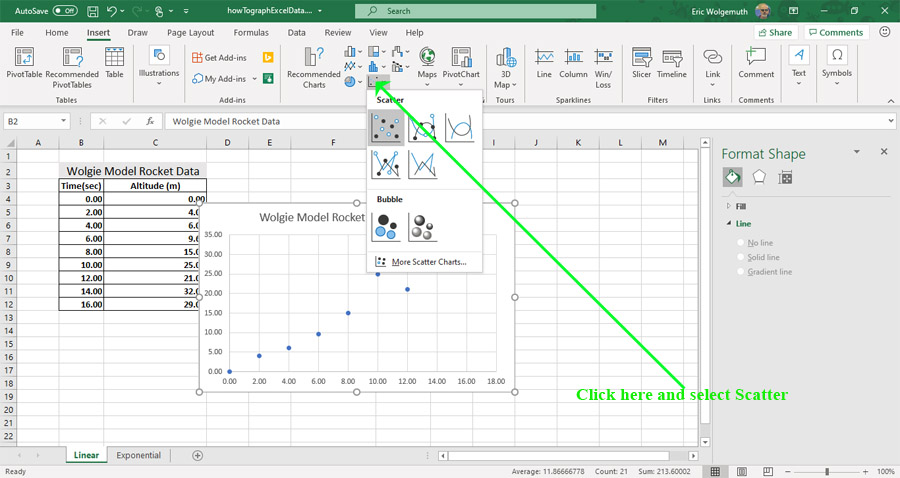Select the basic Scatter chart icon
900x478 pixels.
[386, 127]
